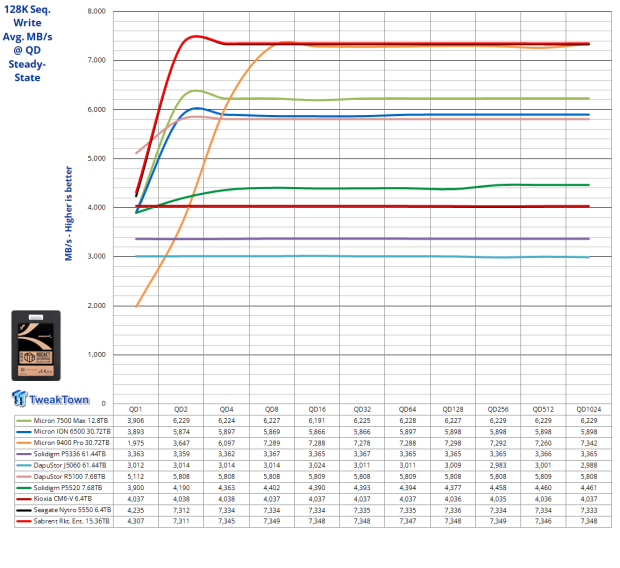This screenshot has width=620, height=568.
Task: Click the Kioxia CM6-V QD128 value 4,036
Action: click(x=453, y=499)
